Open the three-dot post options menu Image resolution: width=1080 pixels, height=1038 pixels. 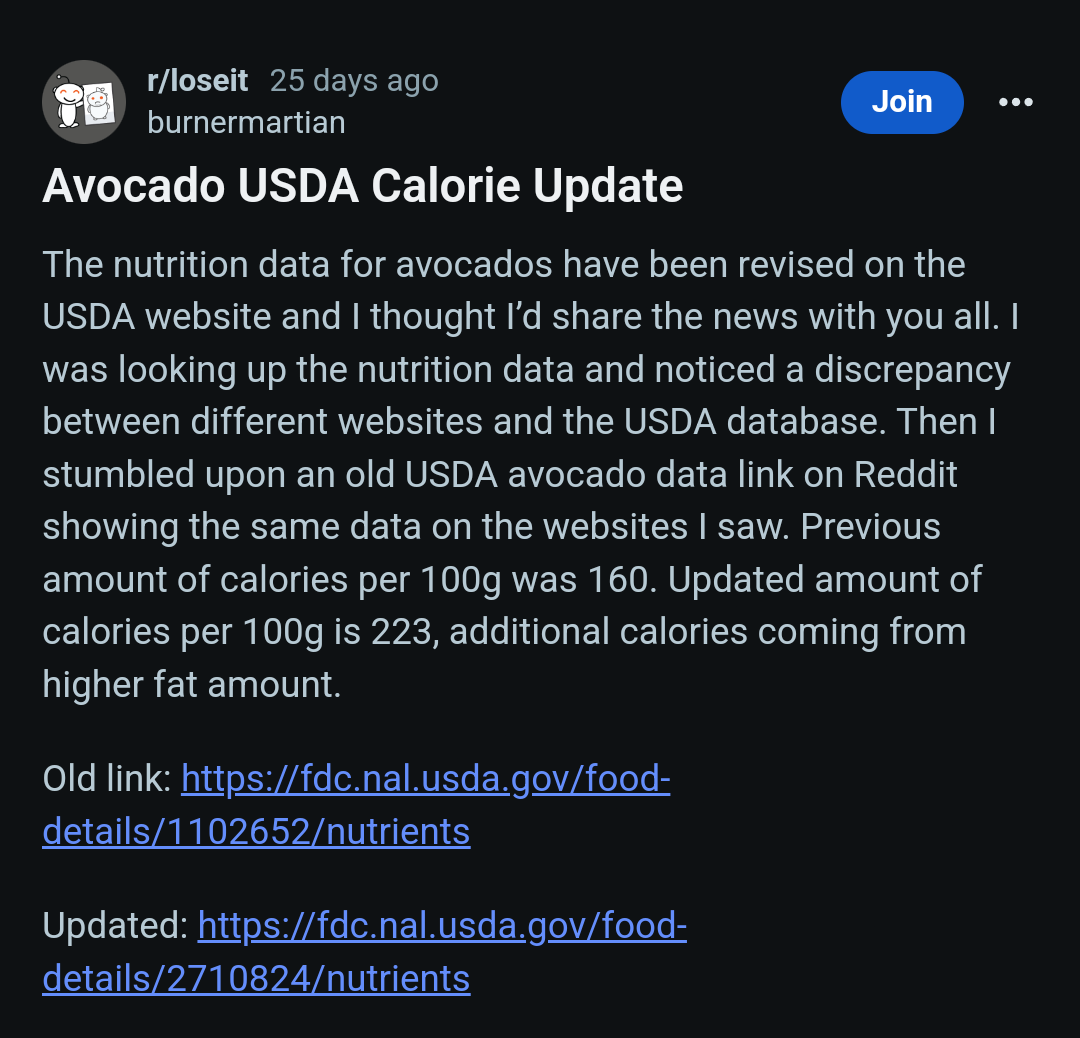tap(1015, 102)
